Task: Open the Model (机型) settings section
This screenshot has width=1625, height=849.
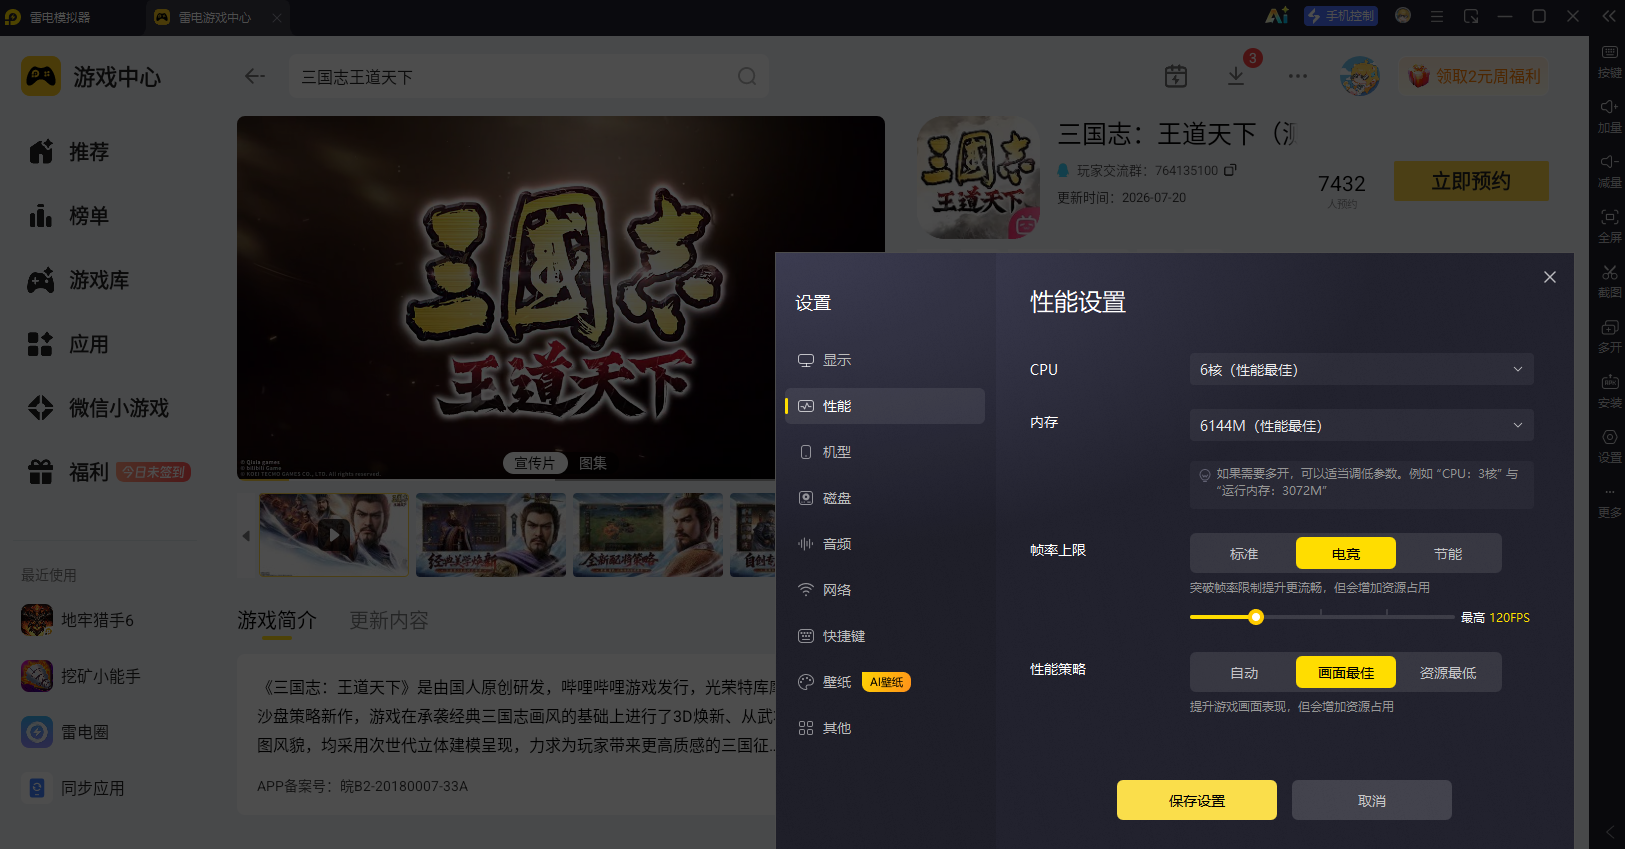Action: (885, 452)
